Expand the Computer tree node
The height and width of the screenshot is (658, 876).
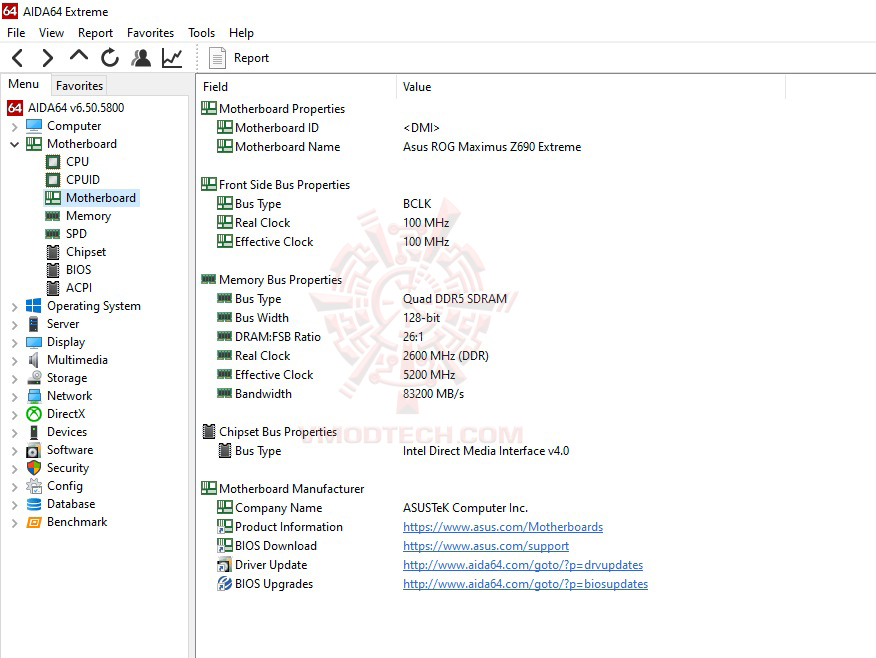[x=15, y=127]
